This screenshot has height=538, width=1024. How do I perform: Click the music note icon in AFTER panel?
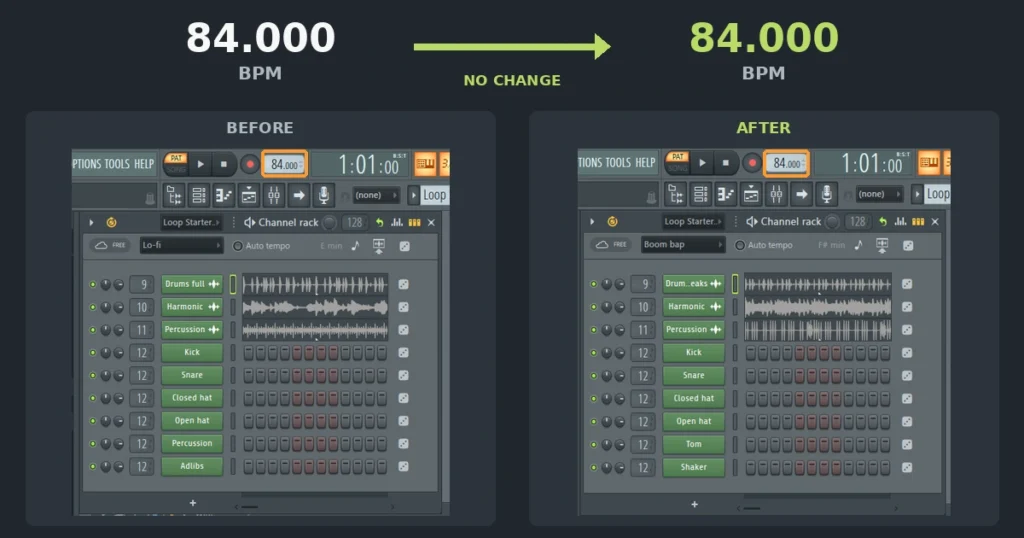(858, 245)
